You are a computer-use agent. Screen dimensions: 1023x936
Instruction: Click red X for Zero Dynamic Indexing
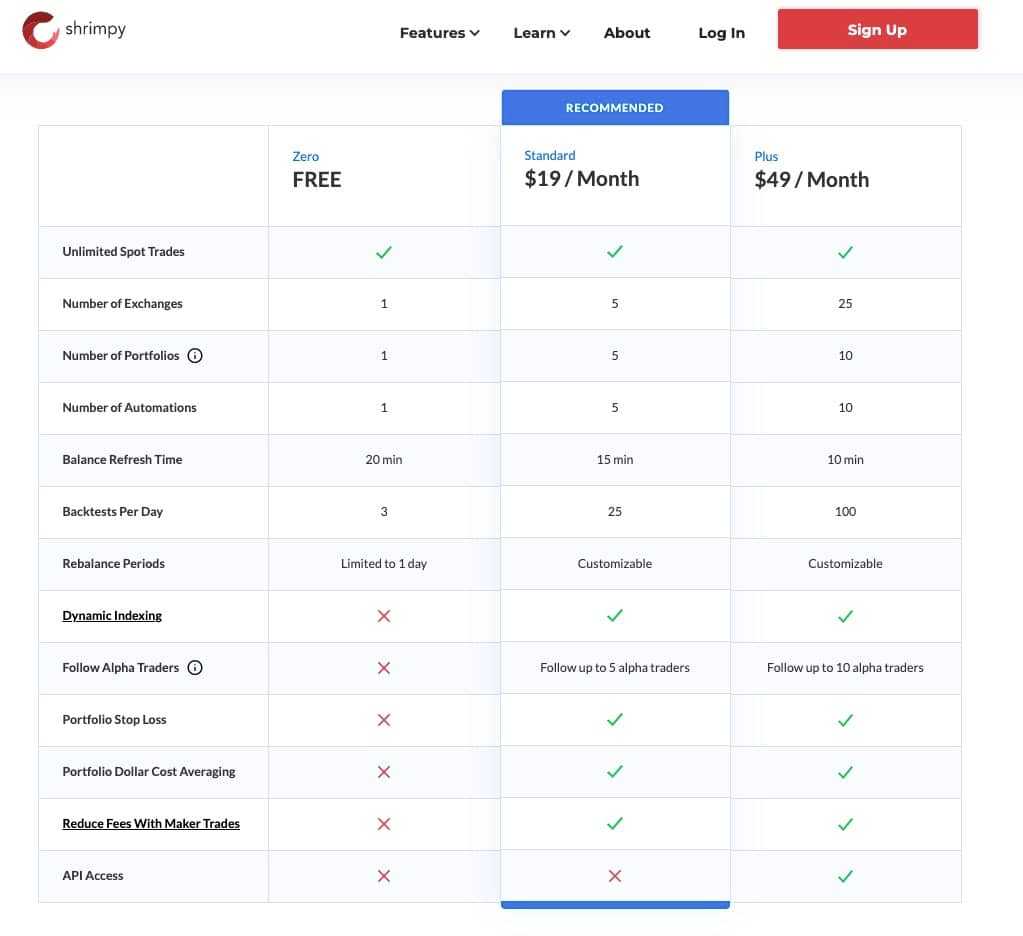[x=383, y=616]
